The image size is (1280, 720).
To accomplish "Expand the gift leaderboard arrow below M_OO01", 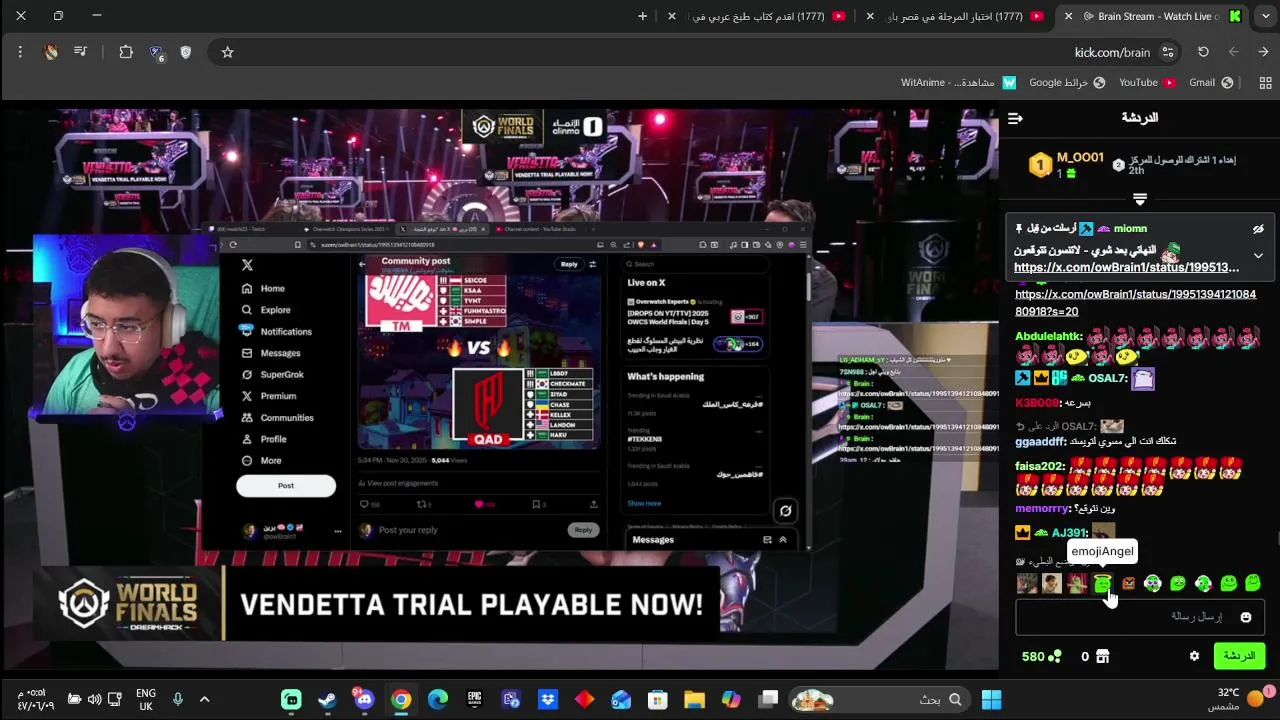I will tap(1139, 200).
